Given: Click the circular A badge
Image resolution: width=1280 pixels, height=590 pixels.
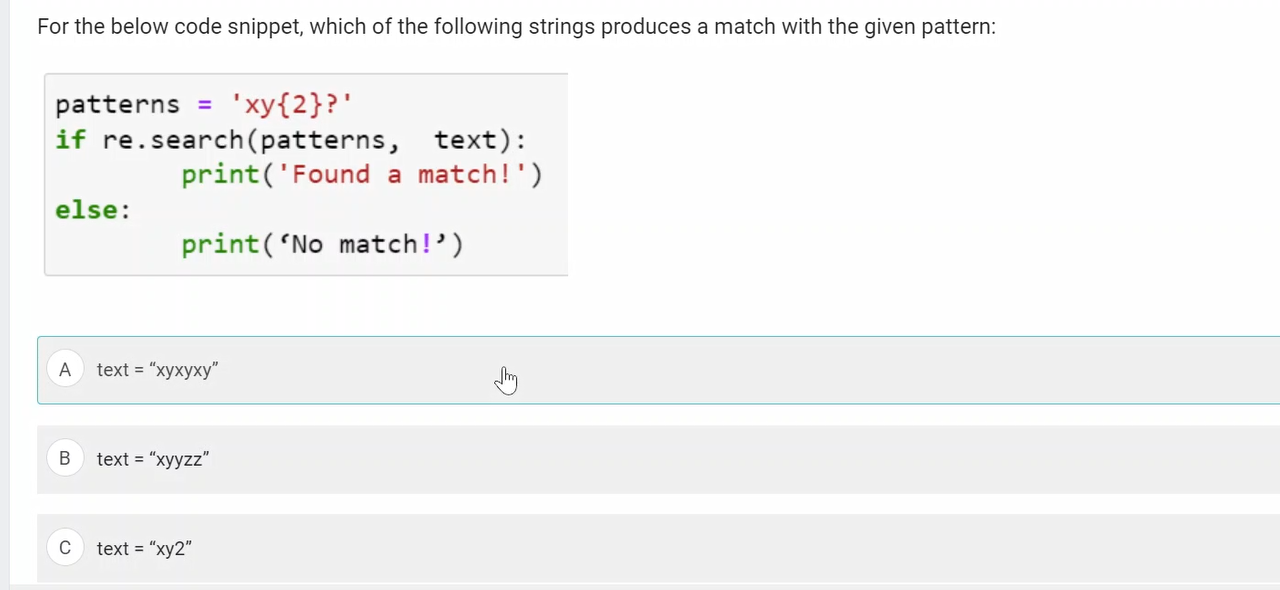Looking at the screenshot, I should (64, 370).
